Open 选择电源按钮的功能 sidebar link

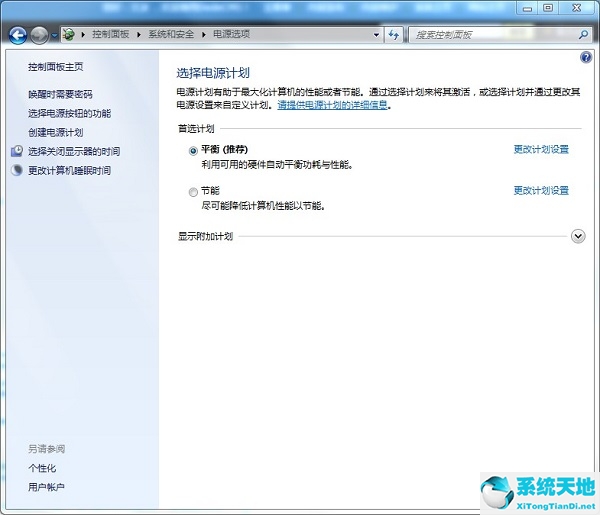(x=69, y=113)
